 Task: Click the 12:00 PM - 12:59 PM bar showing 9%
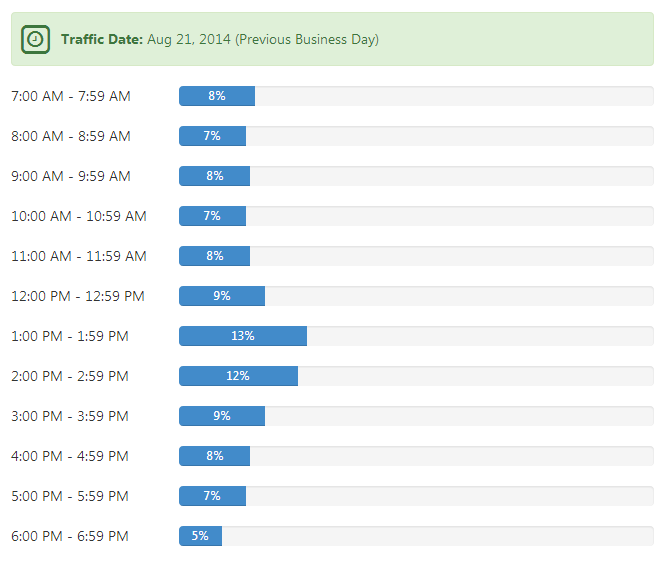(222, 296)
